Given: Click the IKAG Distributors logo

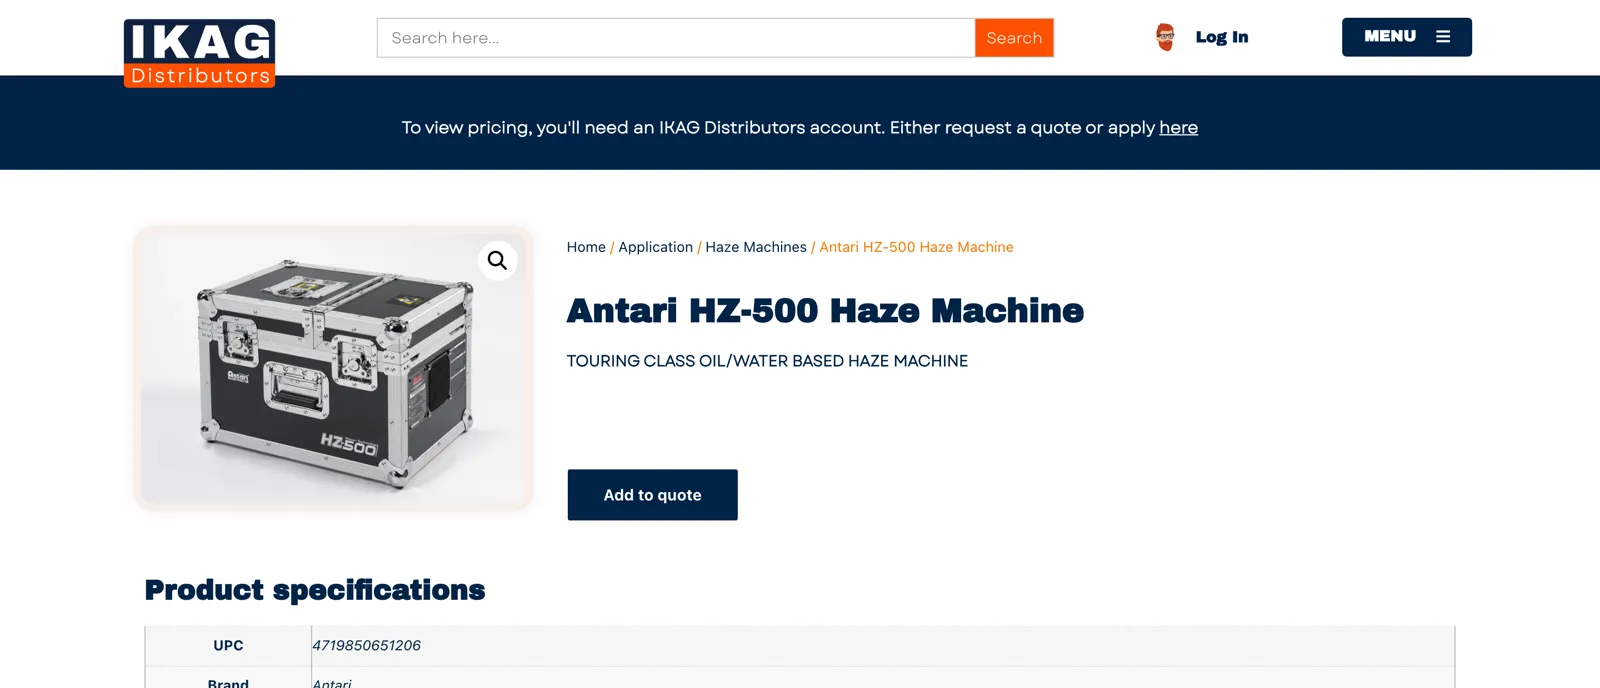Looking at the screenshot, I should [199, 53].
